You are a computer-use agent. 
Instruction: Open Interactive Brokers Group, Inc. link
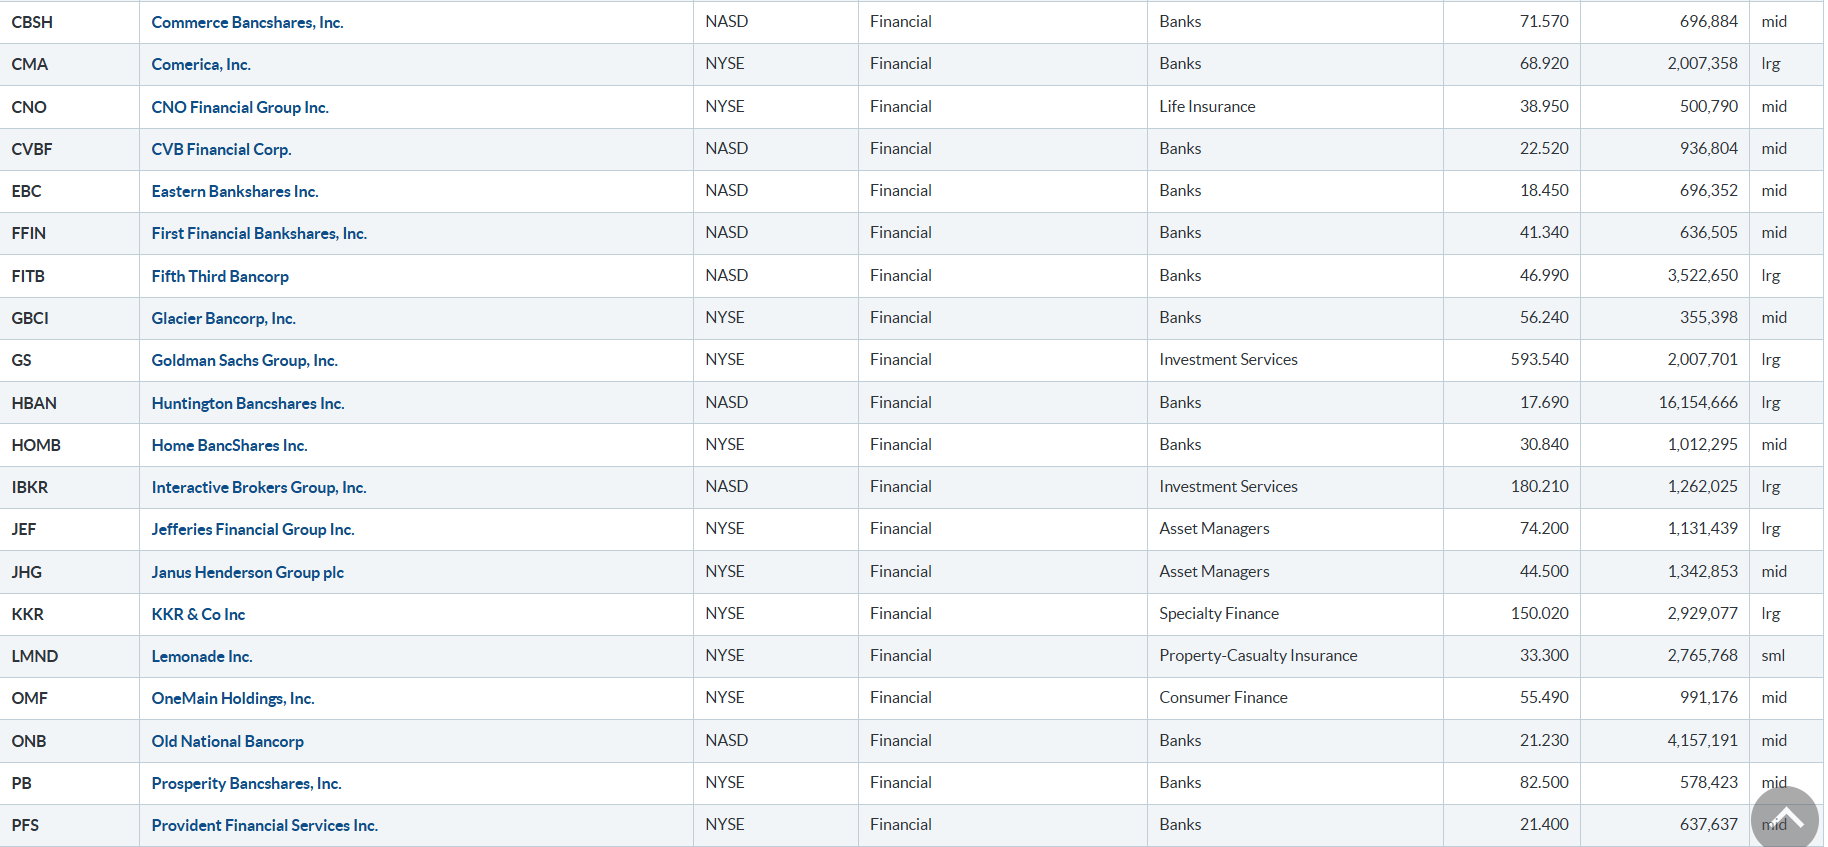tap(259, 487)
